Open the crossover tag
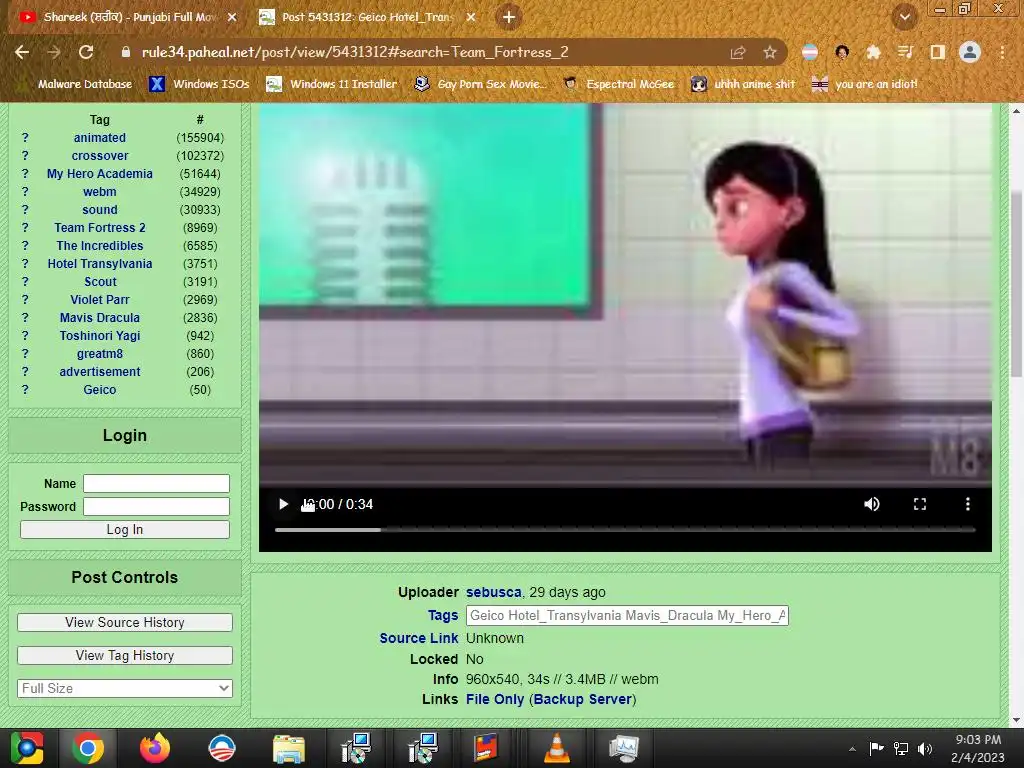The height and width of the screenshot is (768, 1024). (x=100, y=156)
